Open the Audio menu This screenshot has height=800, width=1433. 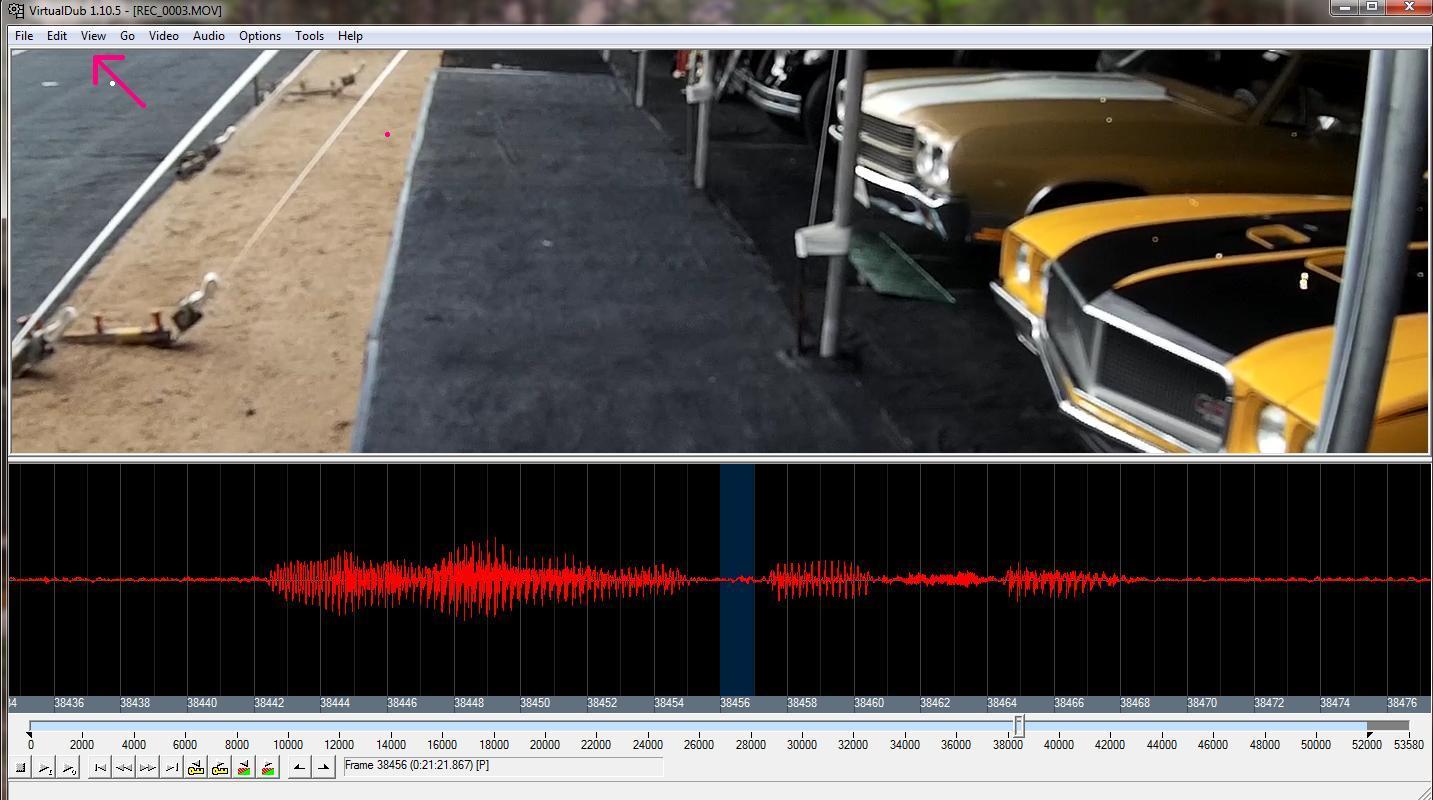208,36
